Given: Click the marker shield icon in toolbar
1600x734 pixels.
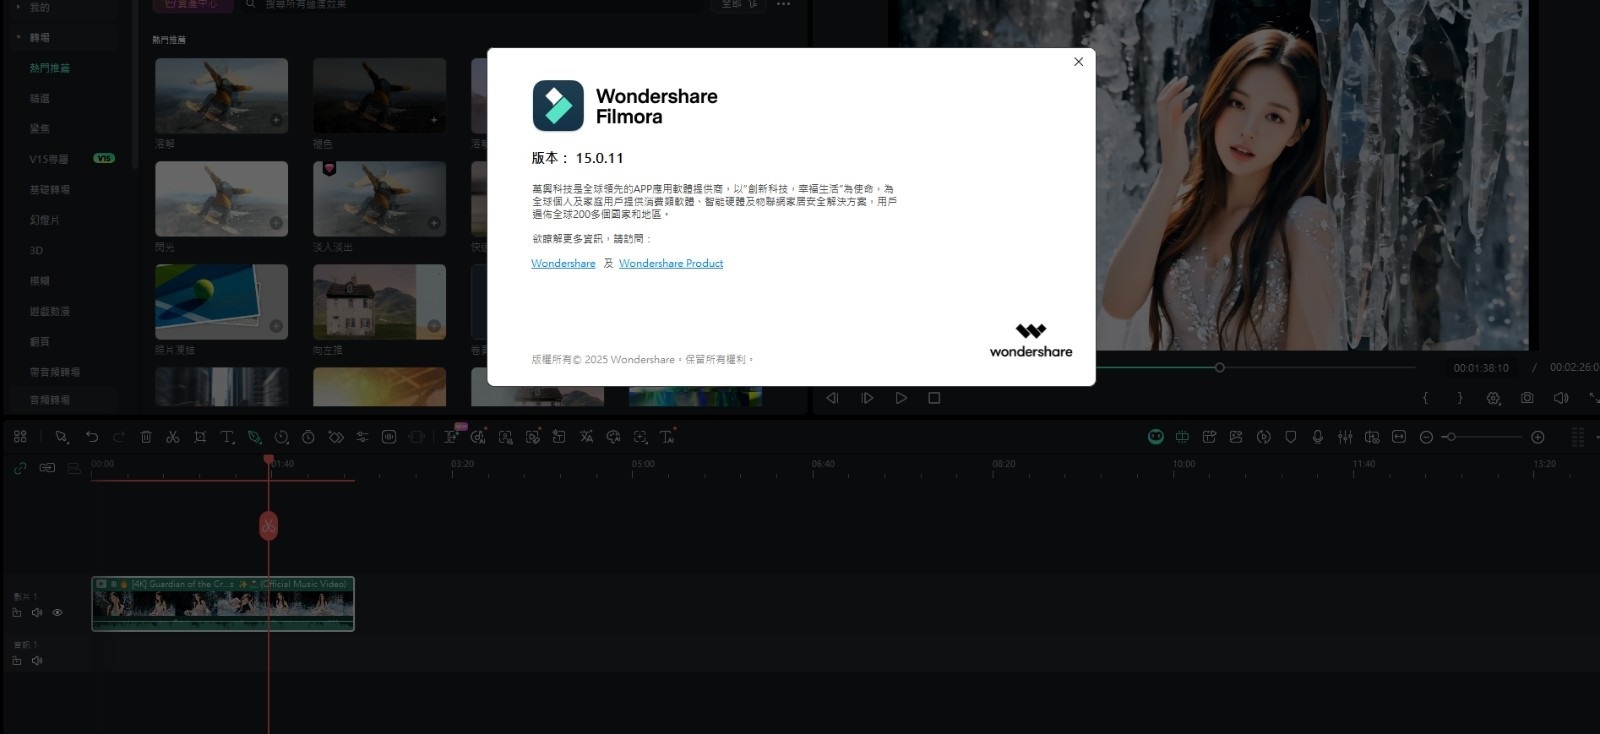Looking at the screenshot, I should pyautogui.click(x=1291, y=437).
